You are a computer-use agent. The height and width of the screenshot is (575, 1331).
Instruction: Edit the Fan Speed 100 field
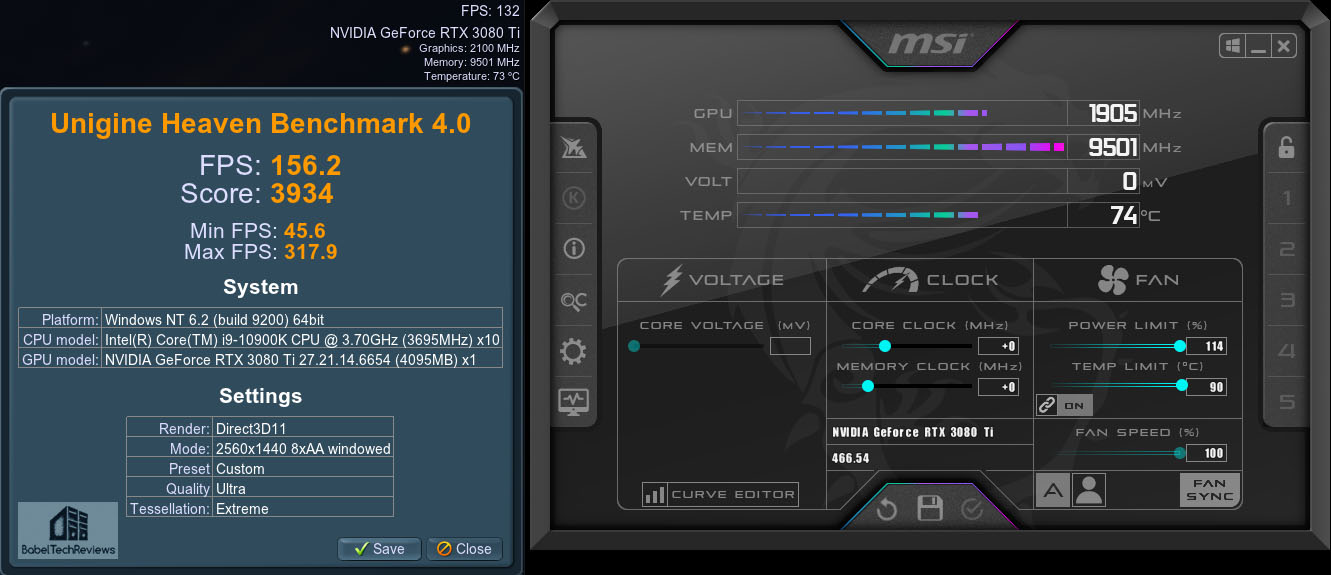pos(1206,453)
